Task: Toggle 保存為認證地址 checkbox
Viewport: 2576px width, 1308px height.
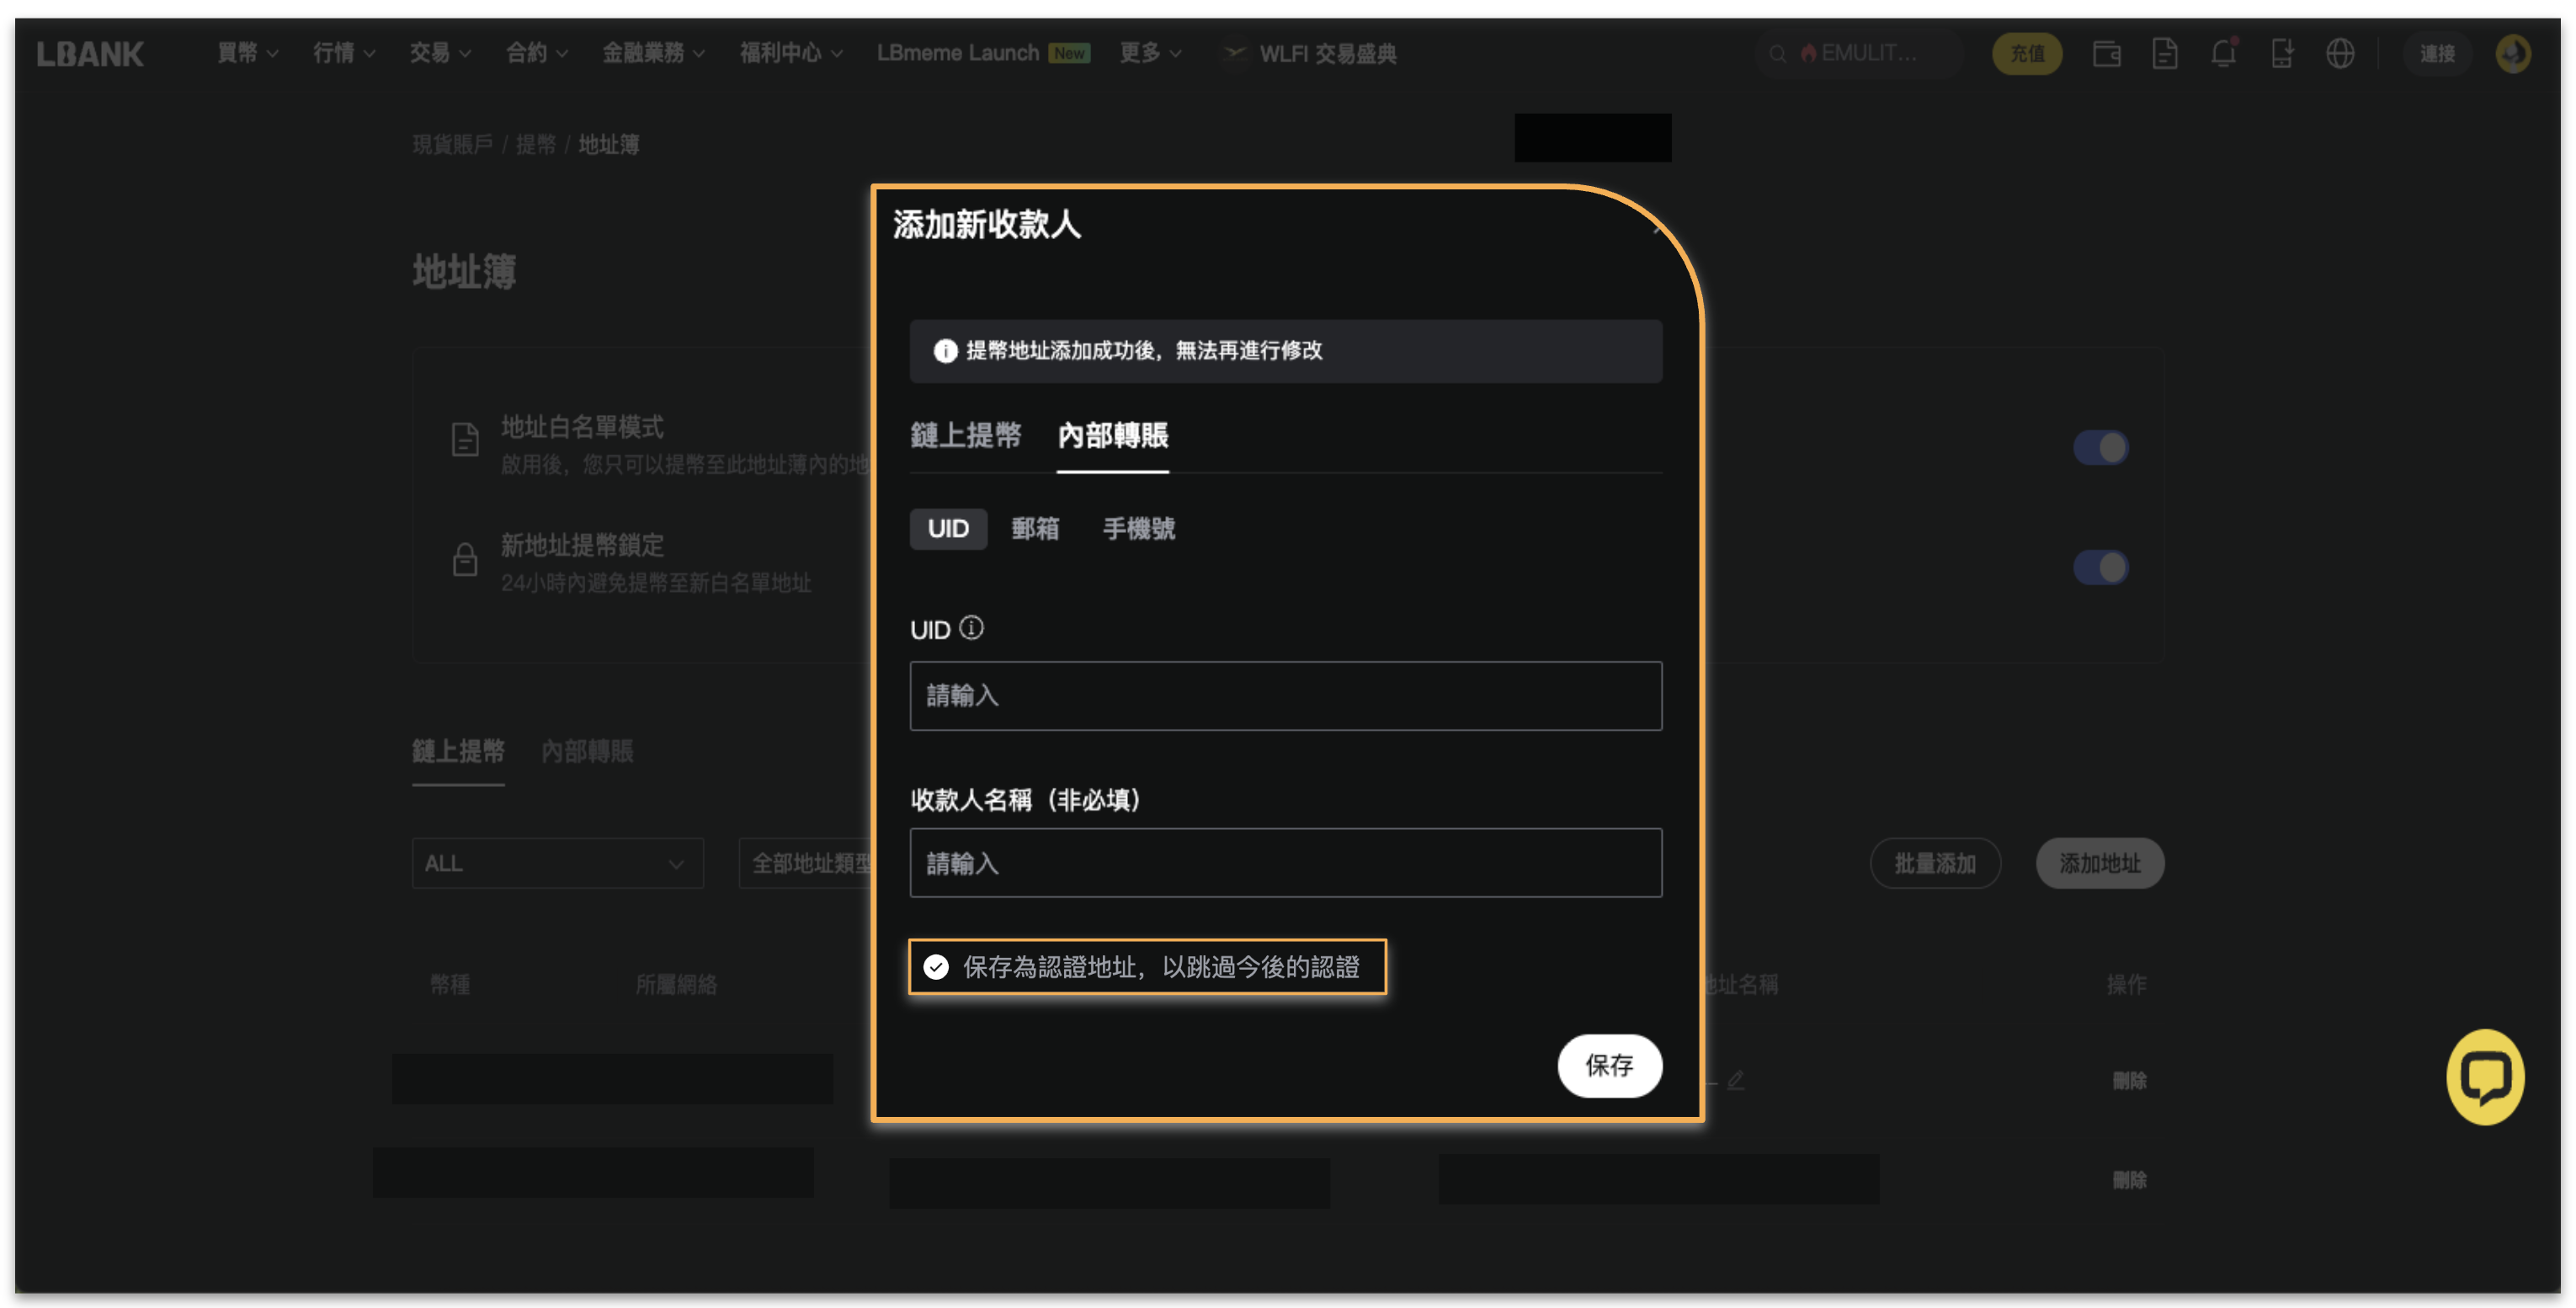Action: click(x=936, y=967)
